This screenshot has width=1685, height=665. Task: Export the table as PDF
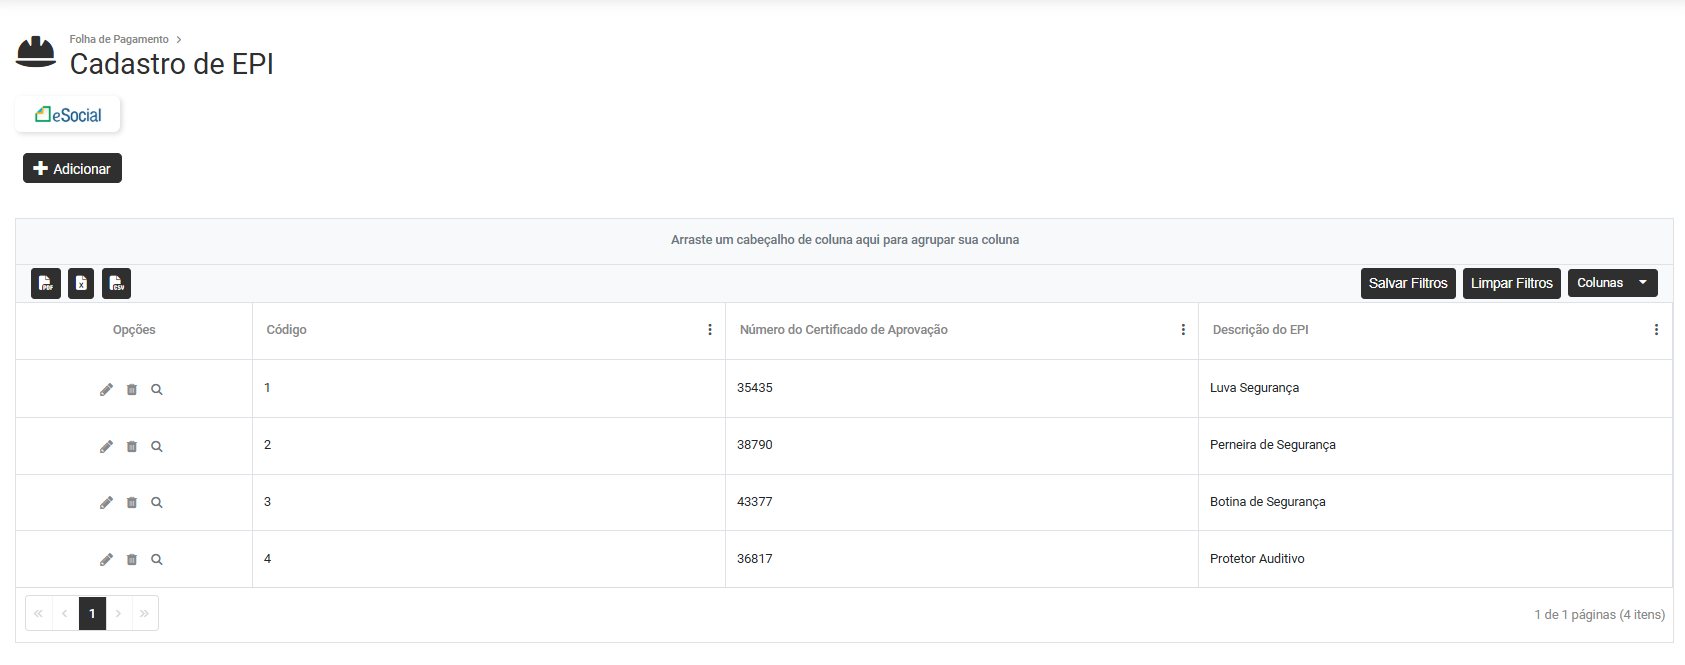coord(46,284)
